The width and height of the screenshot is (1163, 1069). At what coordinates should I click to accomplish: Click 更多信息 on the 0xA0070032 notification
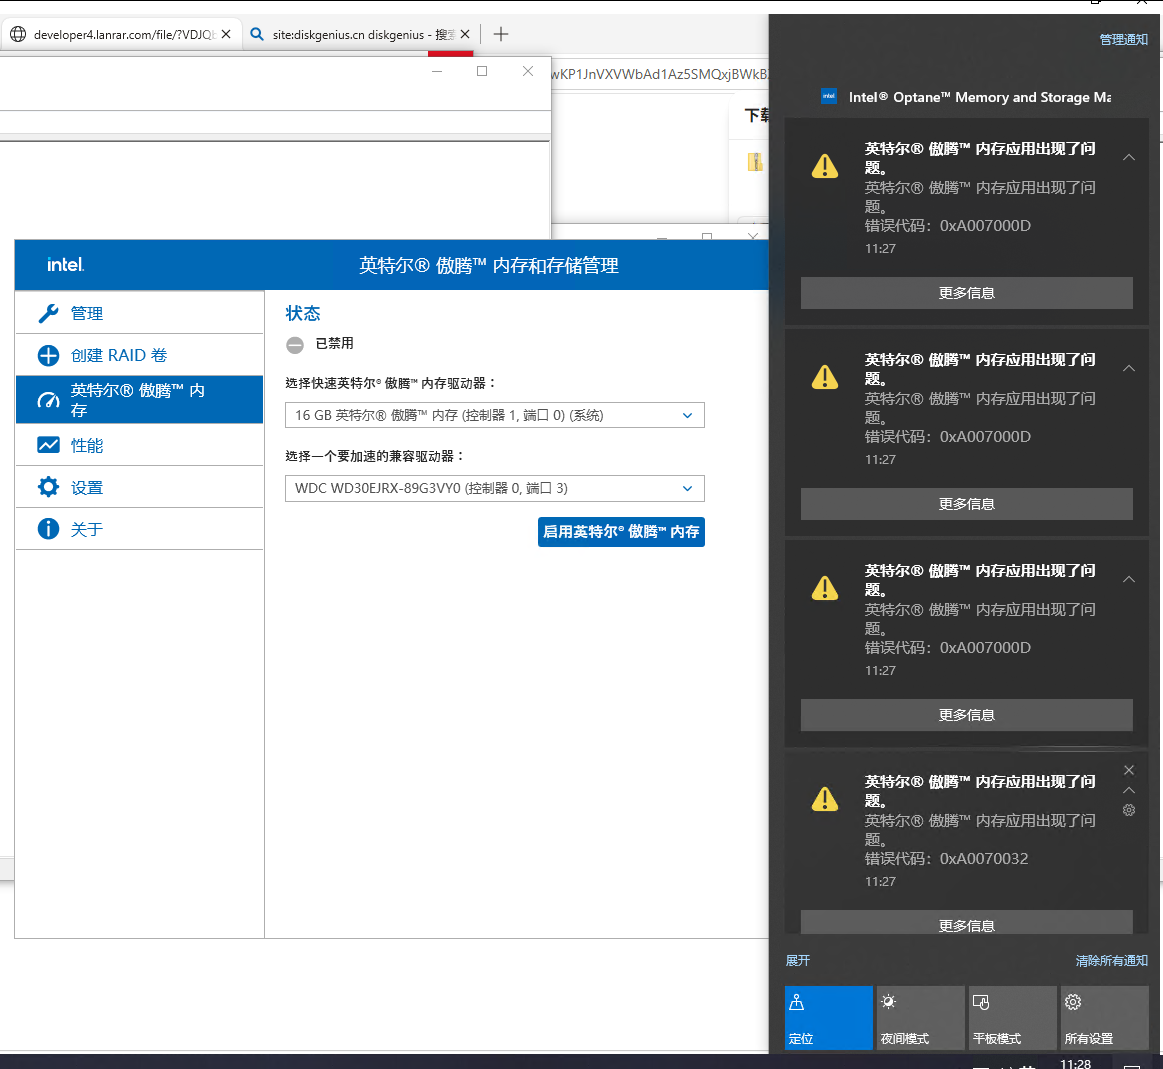tap(966, 922)
